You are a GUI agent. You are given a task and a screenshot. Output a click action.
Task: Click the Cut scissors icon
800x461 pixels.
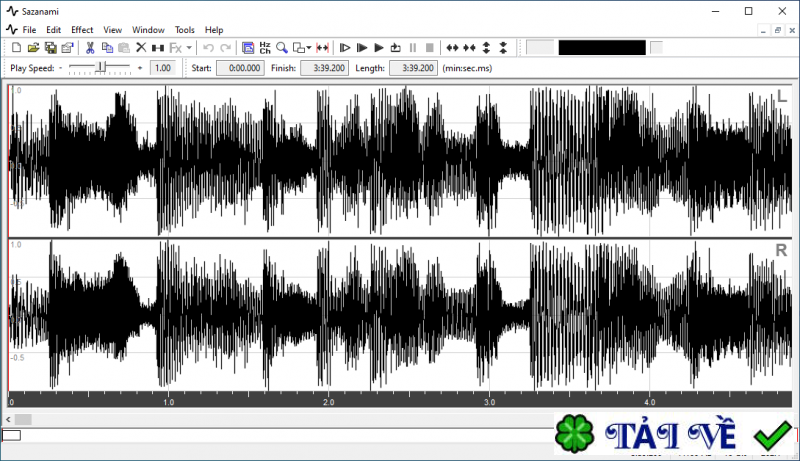(x=90, y=47)
